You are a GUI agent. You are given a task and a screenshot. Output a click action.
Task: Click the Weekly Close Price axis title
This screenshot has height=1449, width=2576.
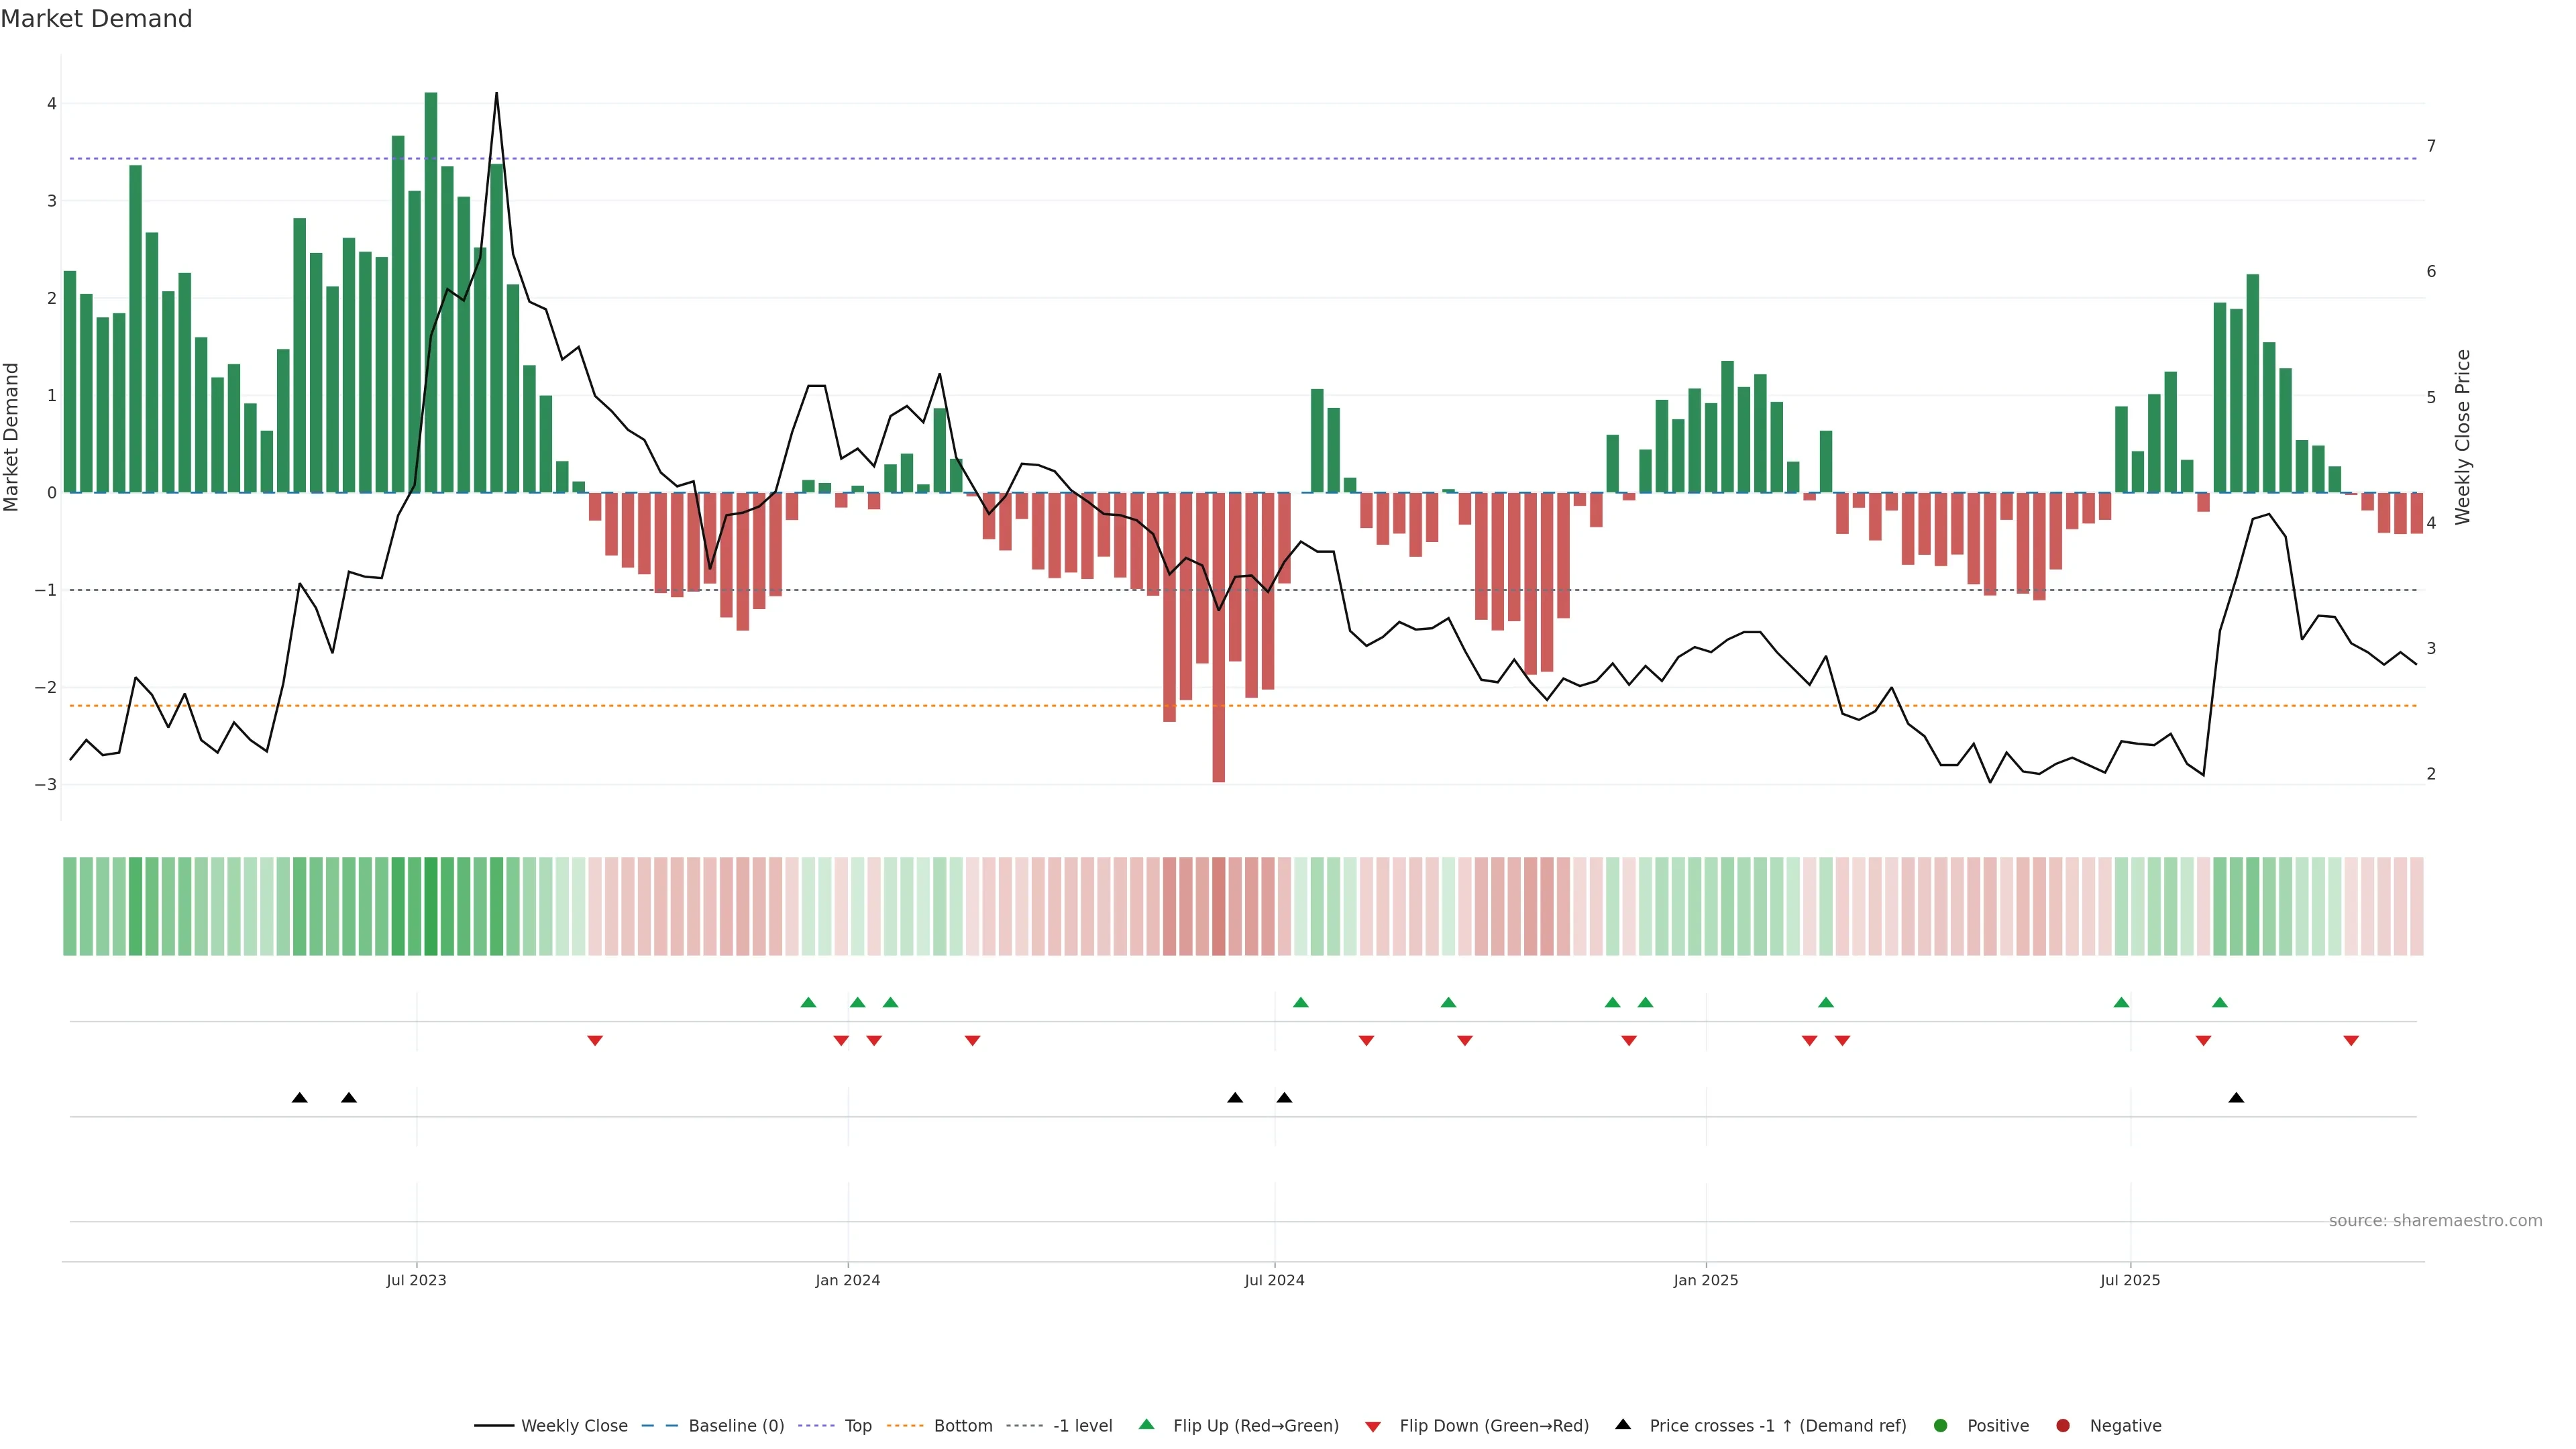(x=2462, y=437)
